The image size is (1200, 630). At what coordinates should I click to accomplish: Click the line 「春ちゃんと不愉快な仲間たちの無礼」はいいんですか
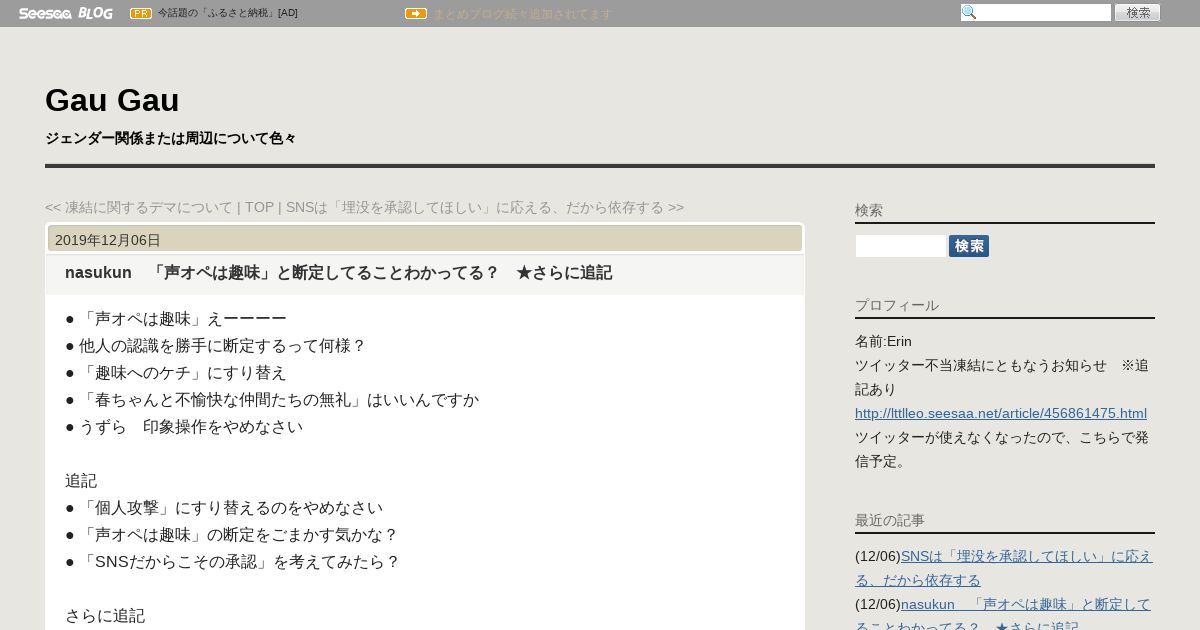click(x=272, y=400)
